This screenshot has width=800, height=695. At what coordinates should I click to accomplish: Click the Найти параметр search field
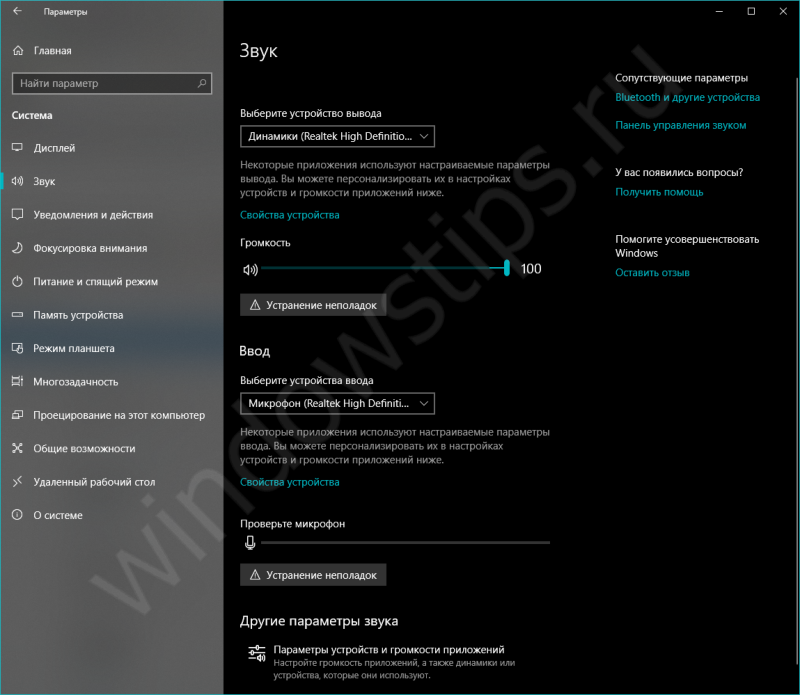click(x=112, y=83)
